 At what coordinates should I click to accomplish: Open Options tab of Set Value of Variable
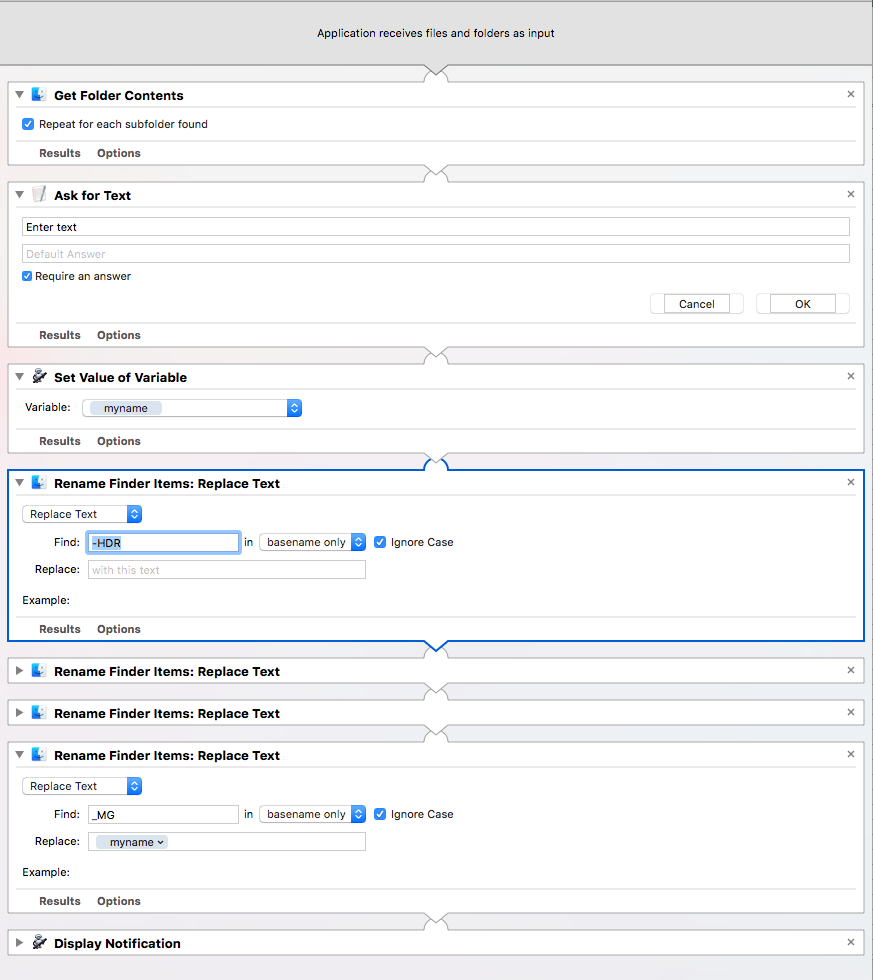pyautogui.click(x=119, y=441)
